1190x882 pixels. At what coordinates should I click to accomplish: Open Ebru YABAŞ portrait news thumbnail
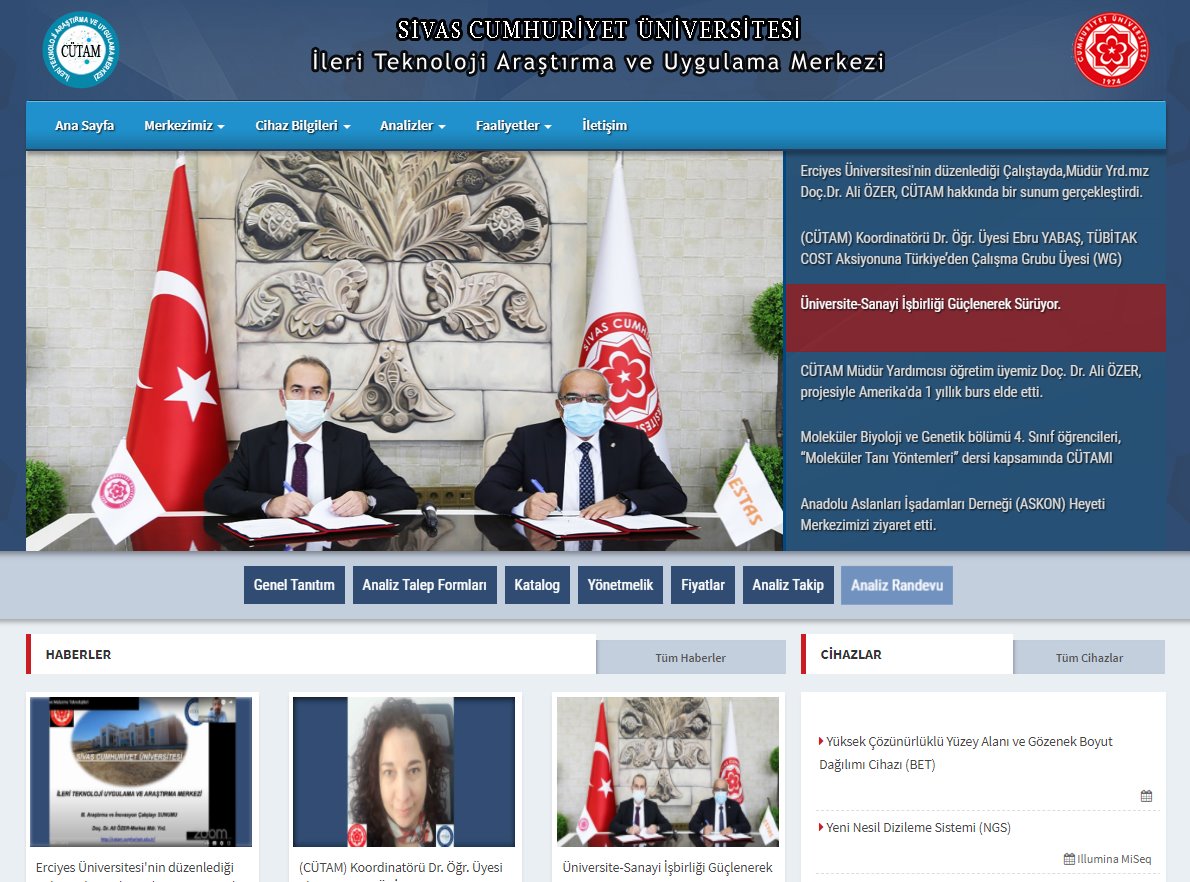(404, 772)
